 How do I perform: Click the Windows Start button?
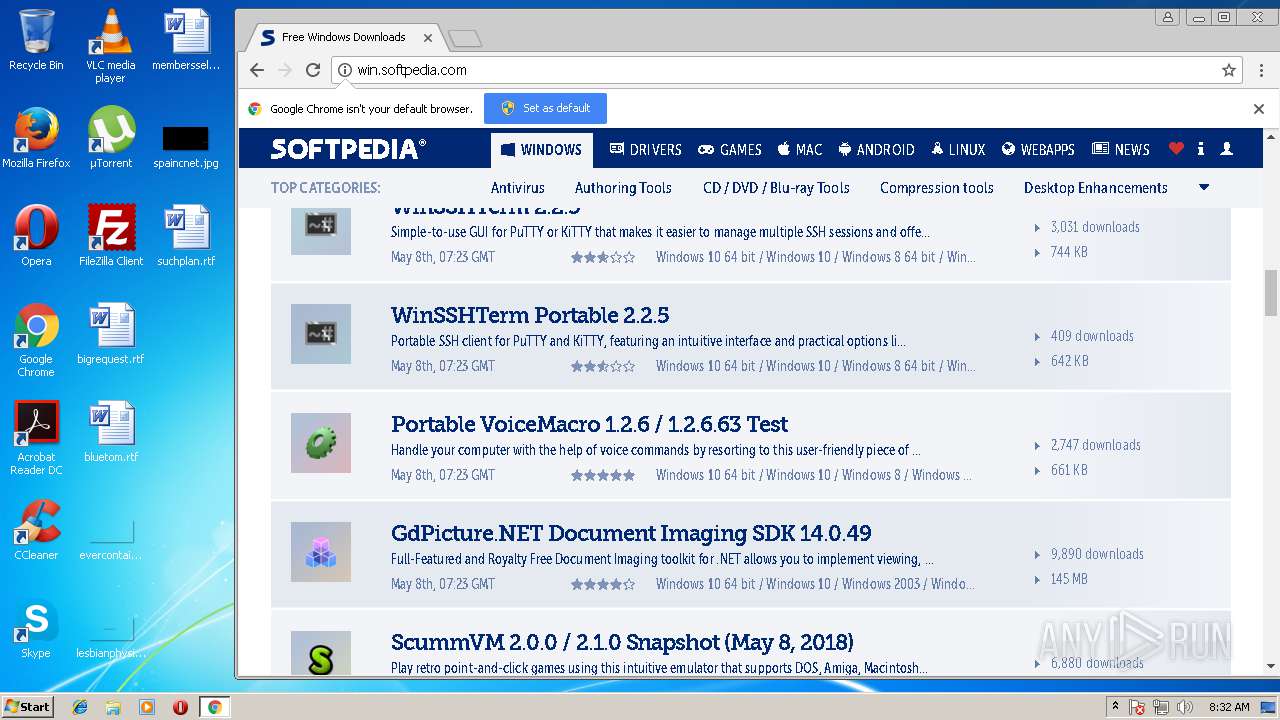[28, 707]
